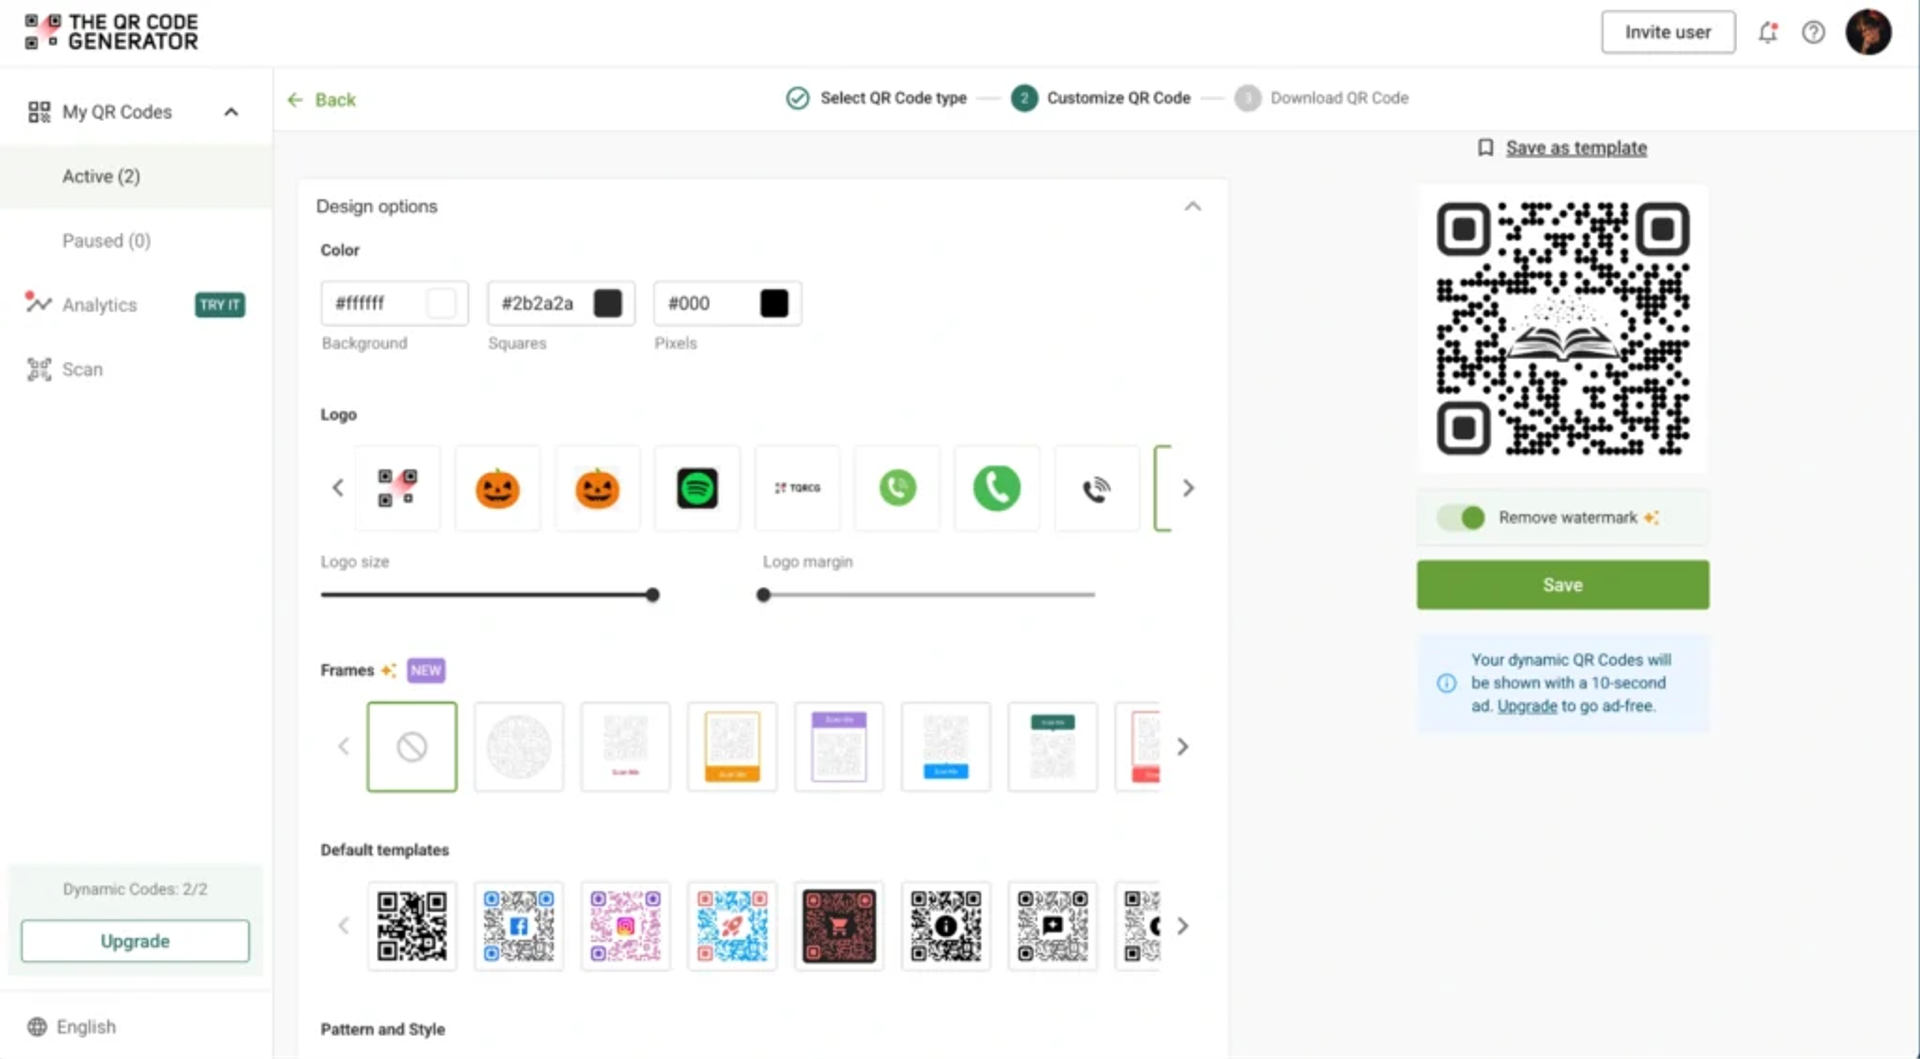Image resolution: width=1920 pixels, height=1059 pixels.
Task: Open Squares color swatch
Action: coord(608,303)
